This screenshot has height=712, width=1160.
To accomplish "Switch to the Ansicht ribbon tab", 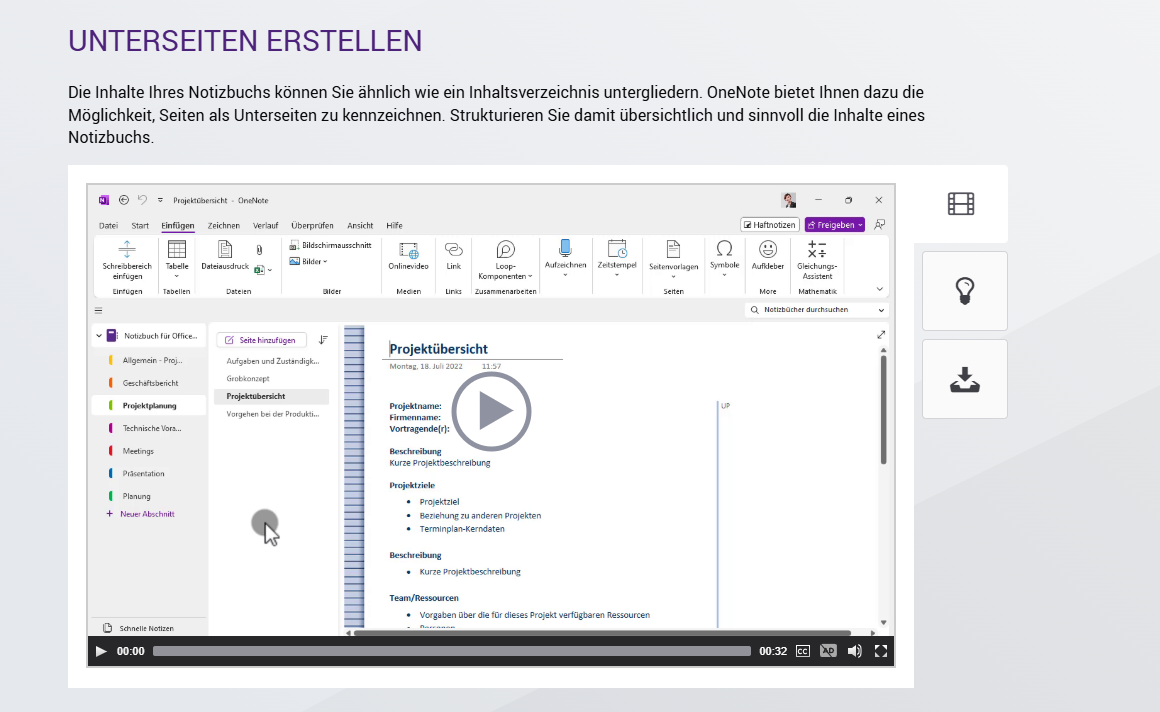I will [x=360, y=226].
